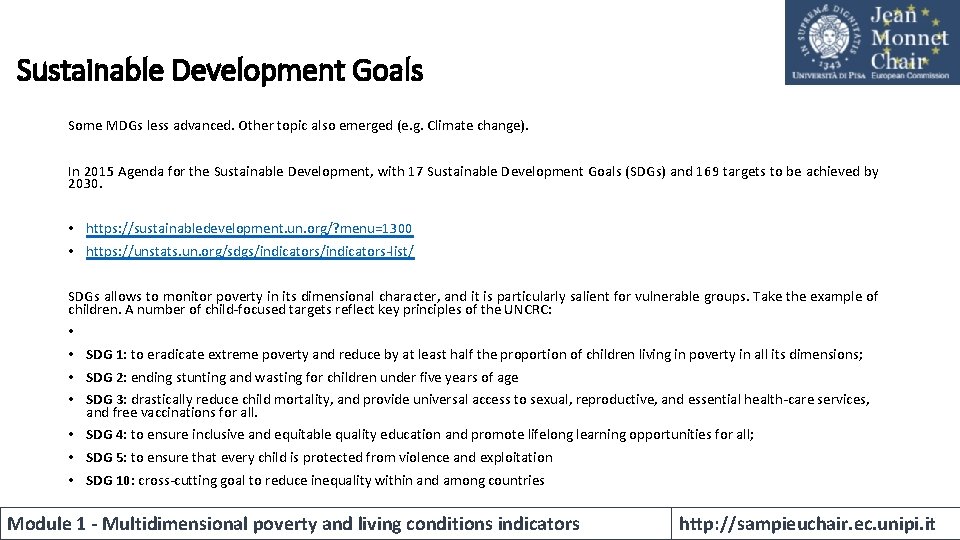Click the Jean Monnet Chair logo

pyautogui.click(x=872, y=42)
